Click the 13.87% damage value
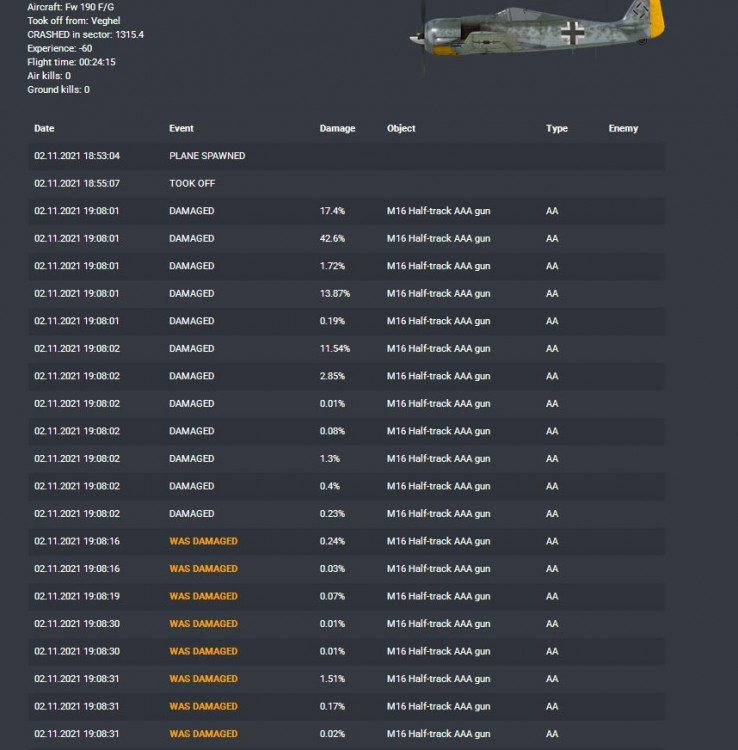Screen dimensions: 738x750 pos(335,294)
